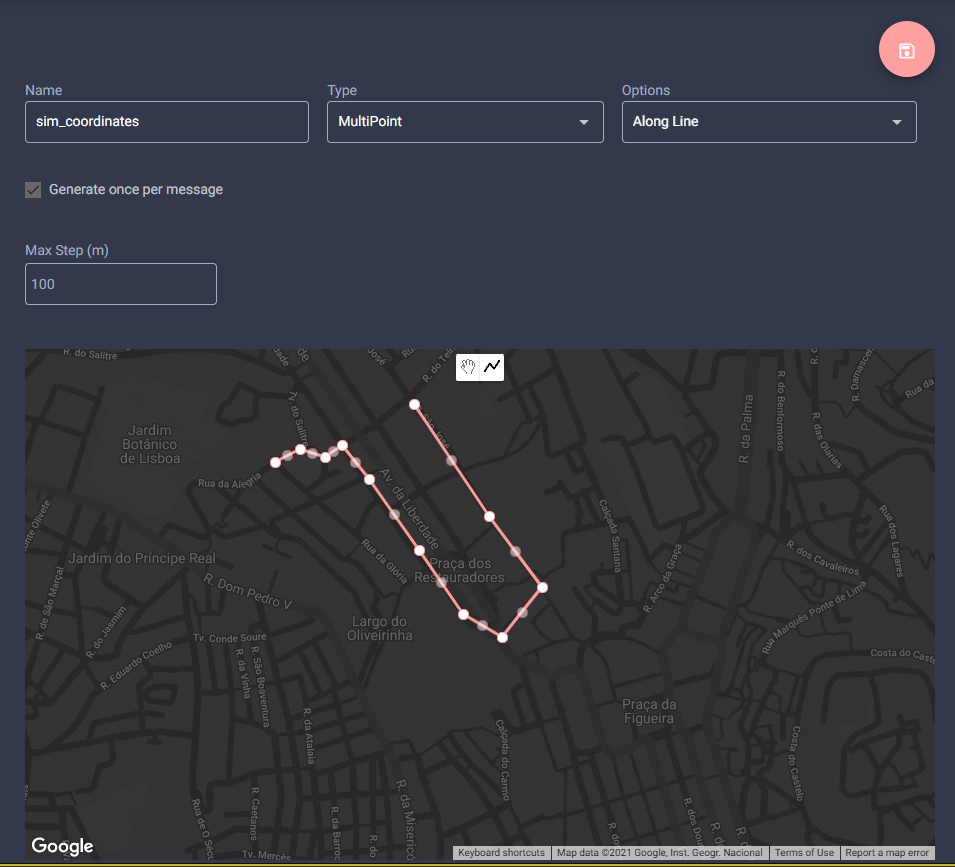955x867 pixels.
Task: Click inside the Name input field
Action: [x=166, y=121]
